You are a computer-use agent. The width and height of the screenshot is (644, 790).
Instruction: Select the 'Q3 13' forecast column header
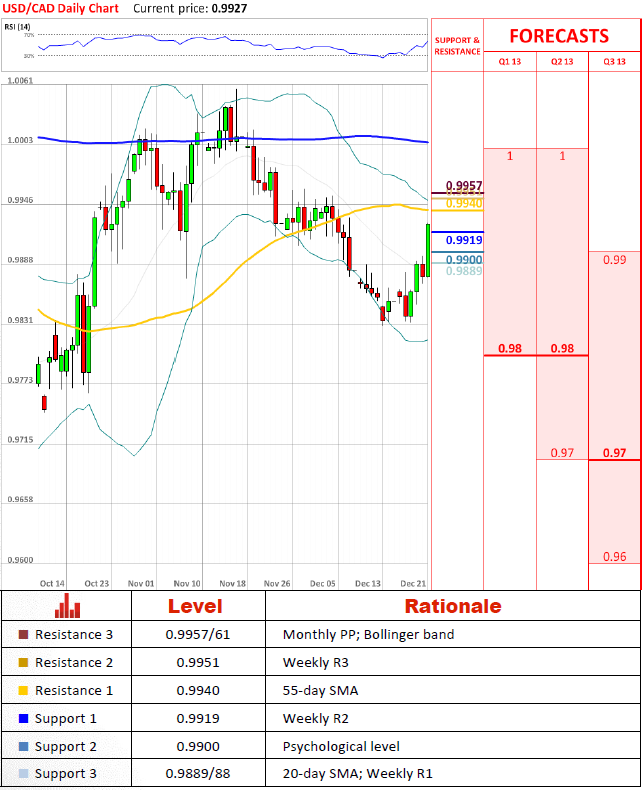614,61
